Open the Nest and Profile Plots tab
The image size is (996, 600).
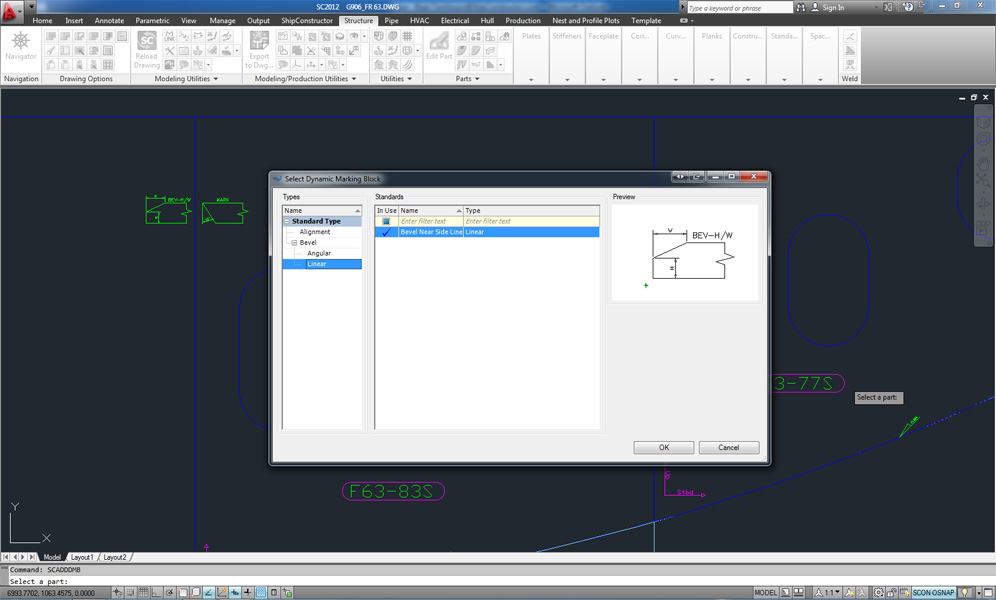coord(586,20)
